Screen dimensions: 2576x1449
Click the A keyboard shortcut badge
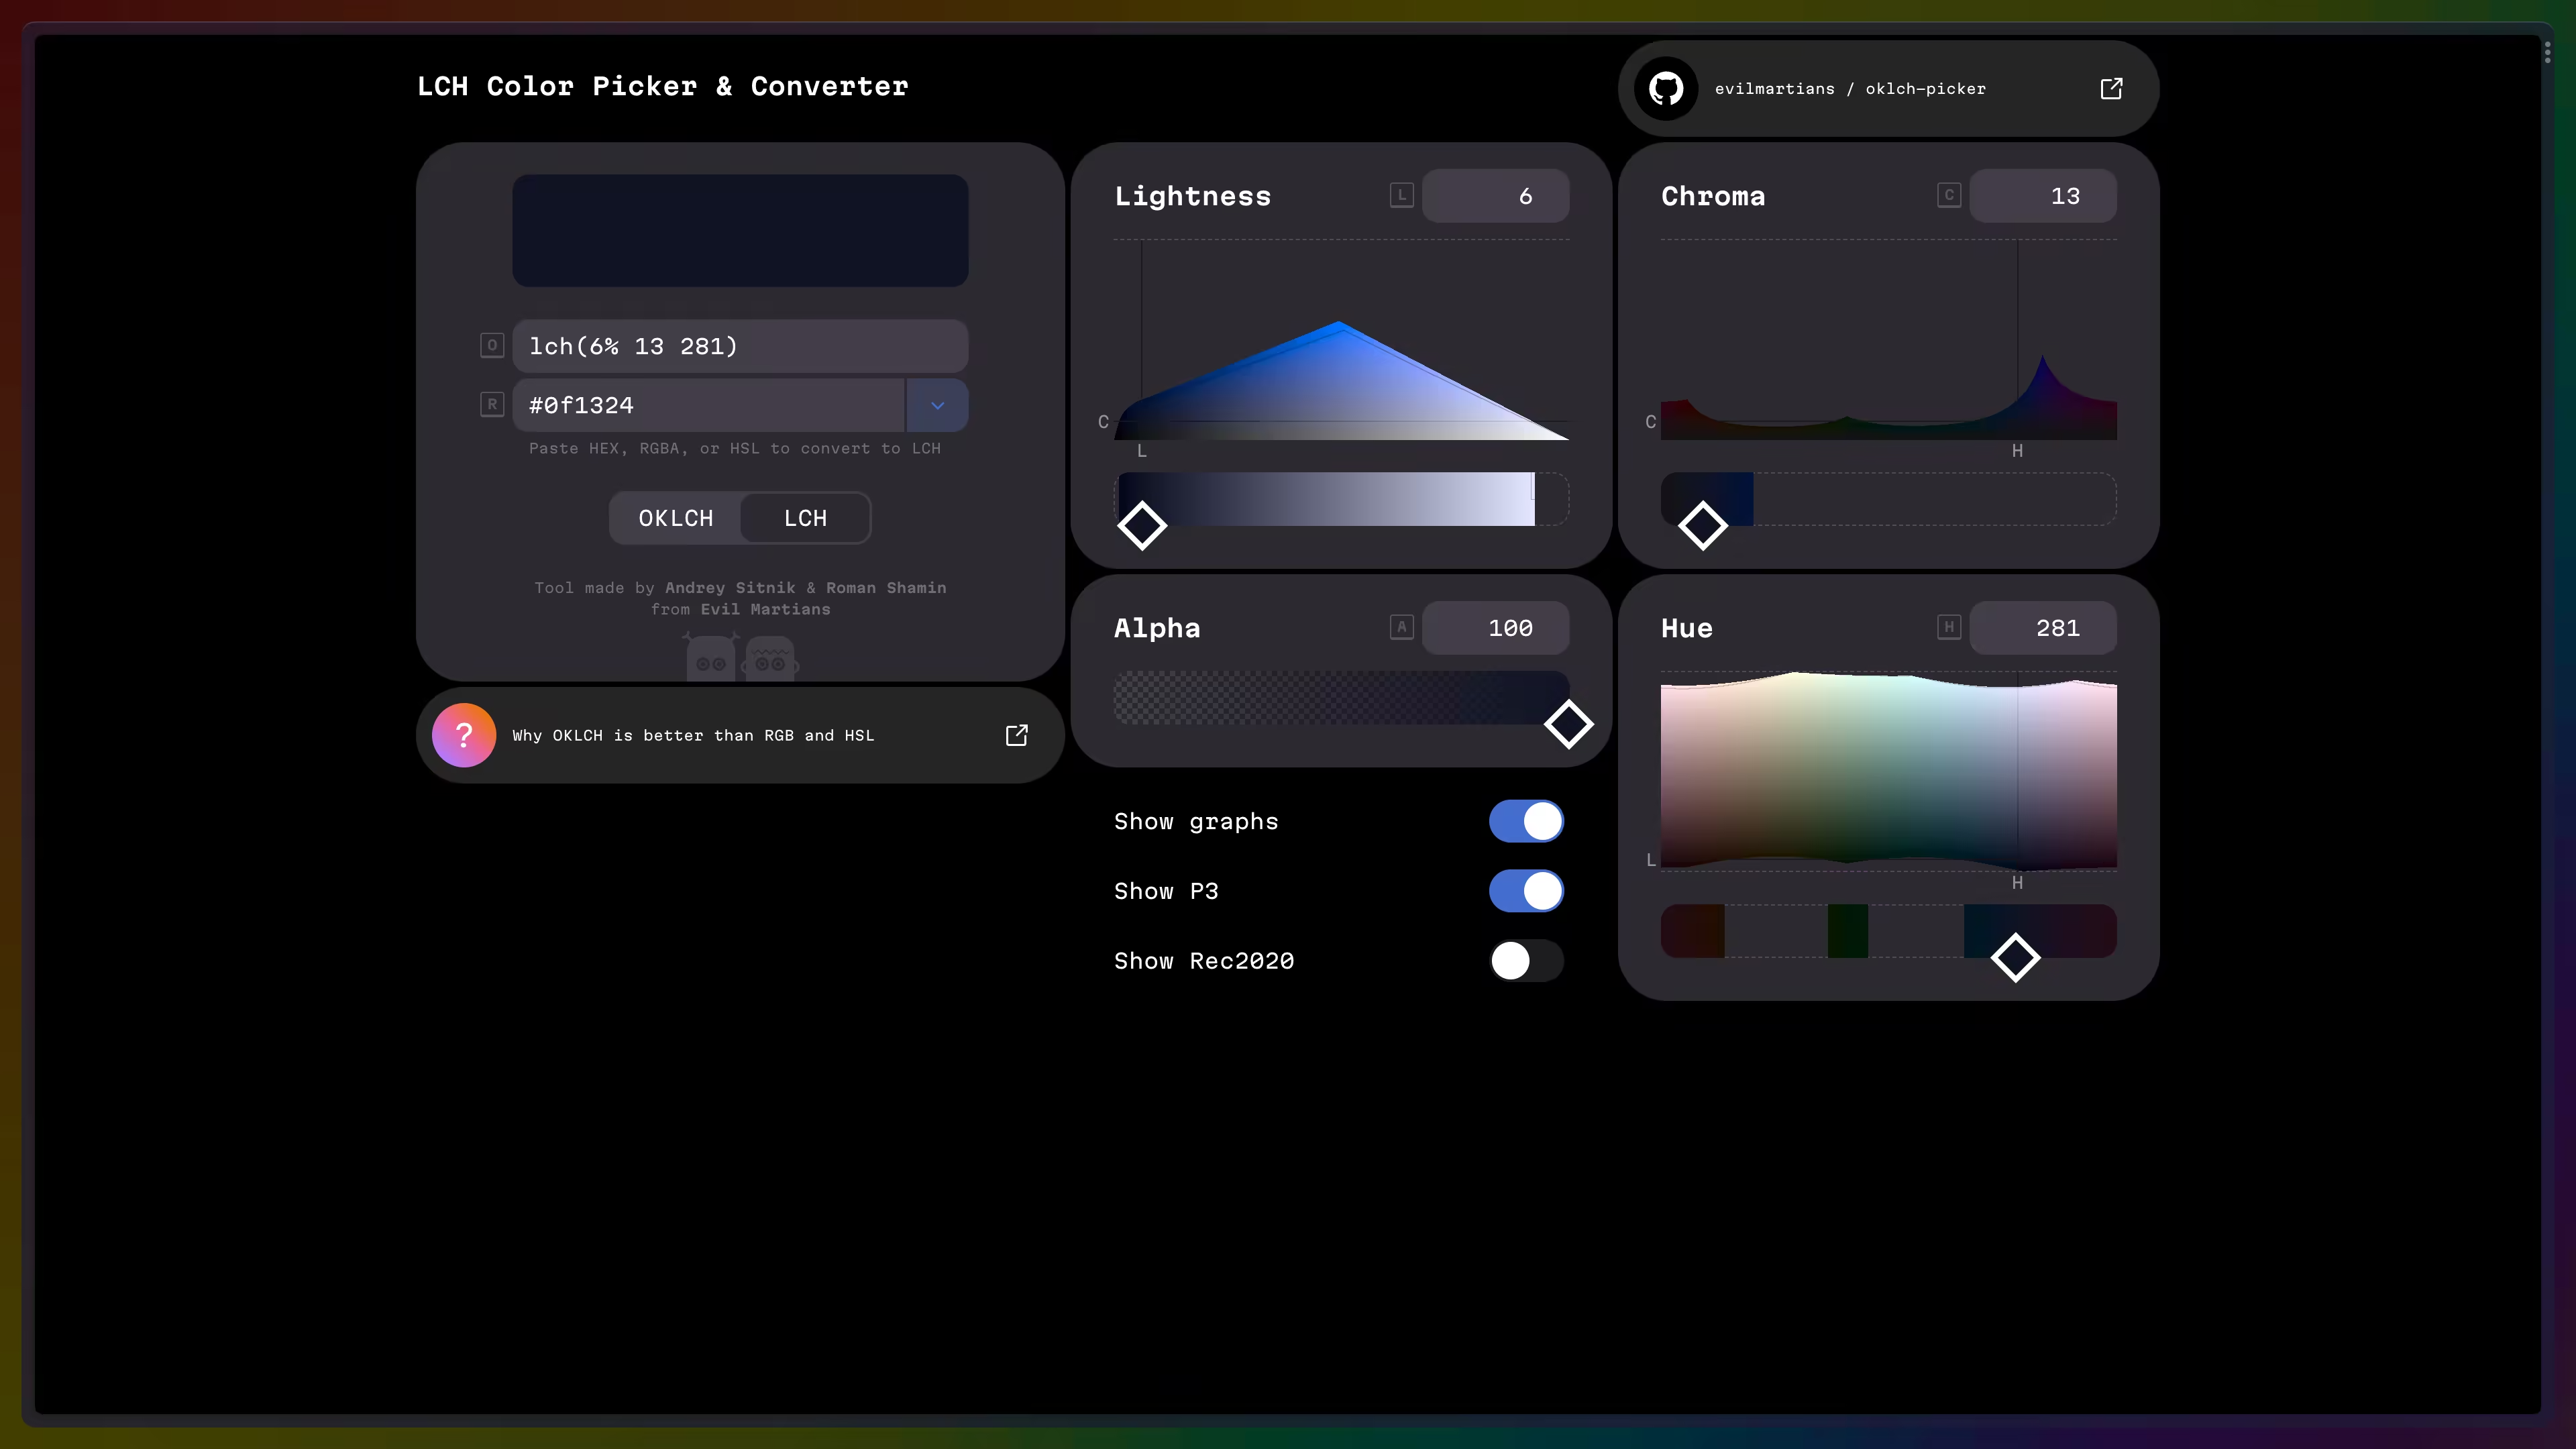[1401, 627]
